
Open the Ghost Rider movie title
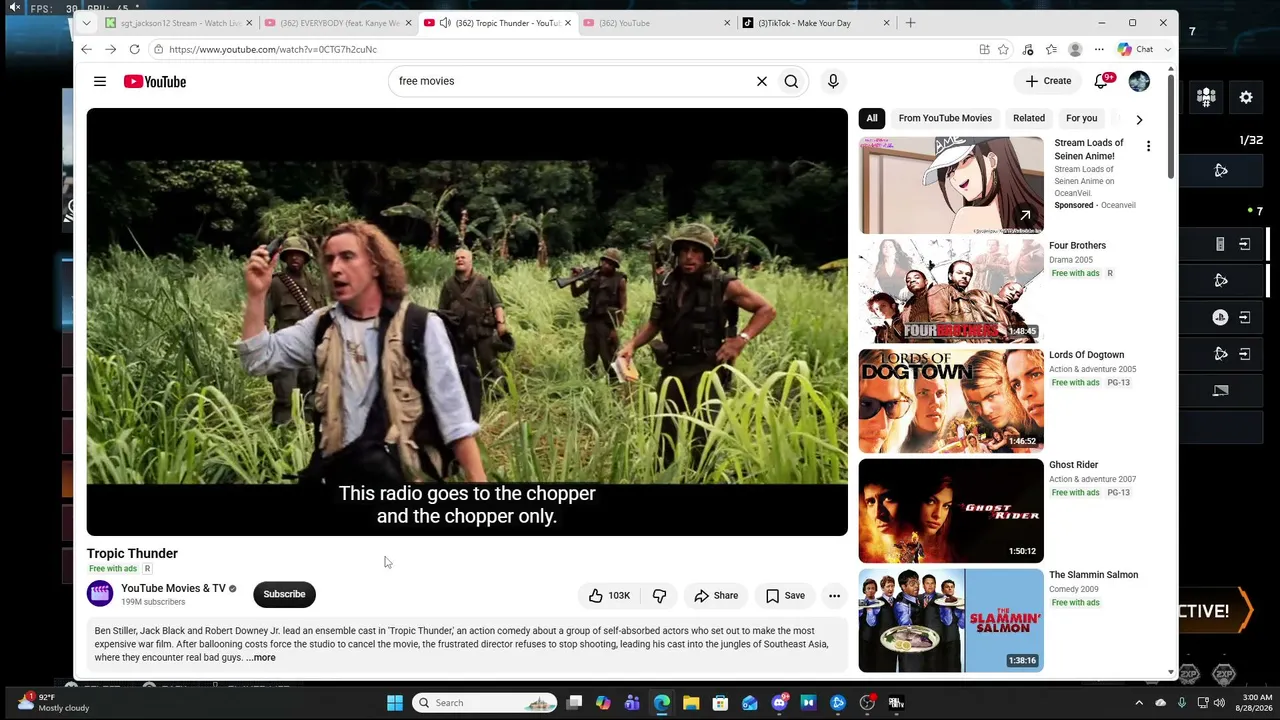[1073, 465]
